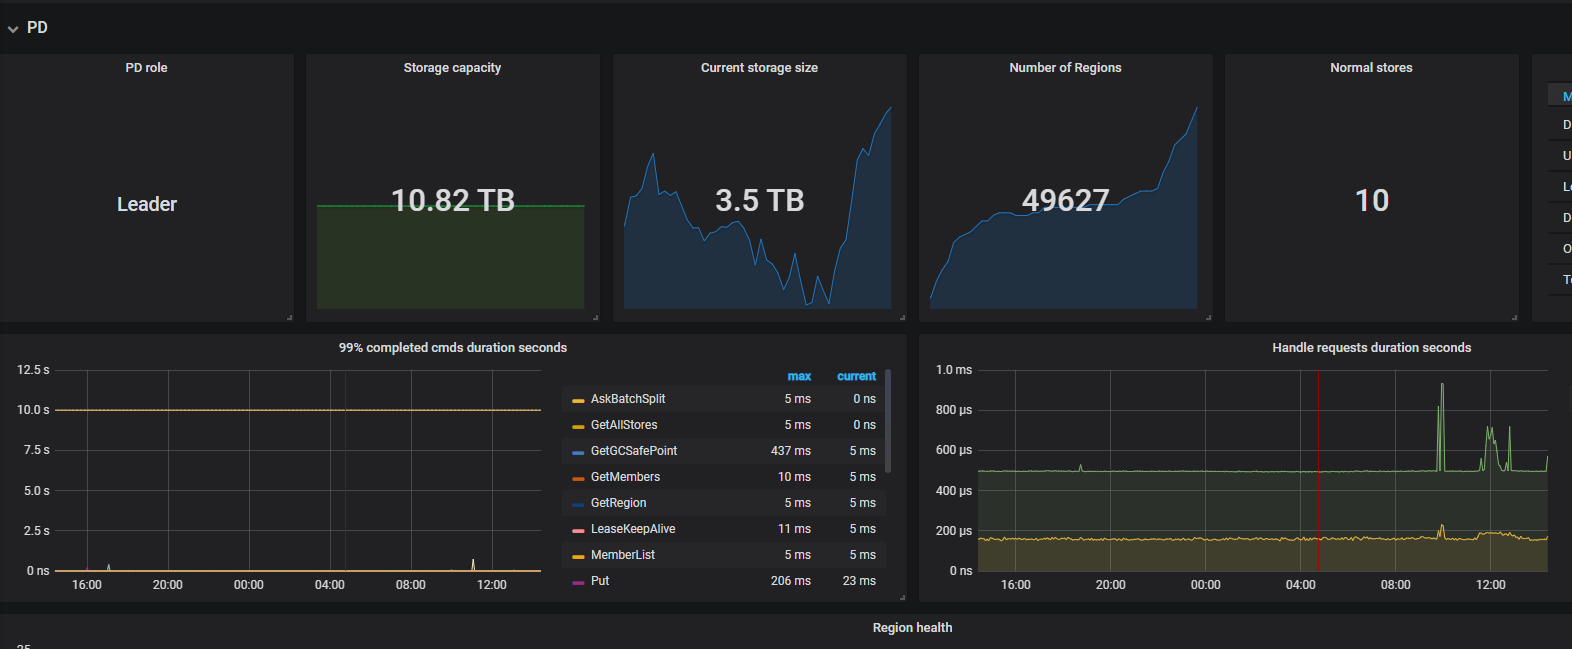Open the Number of Regions panel menu
The image size is (1572, 649).
click(1065, 68)
